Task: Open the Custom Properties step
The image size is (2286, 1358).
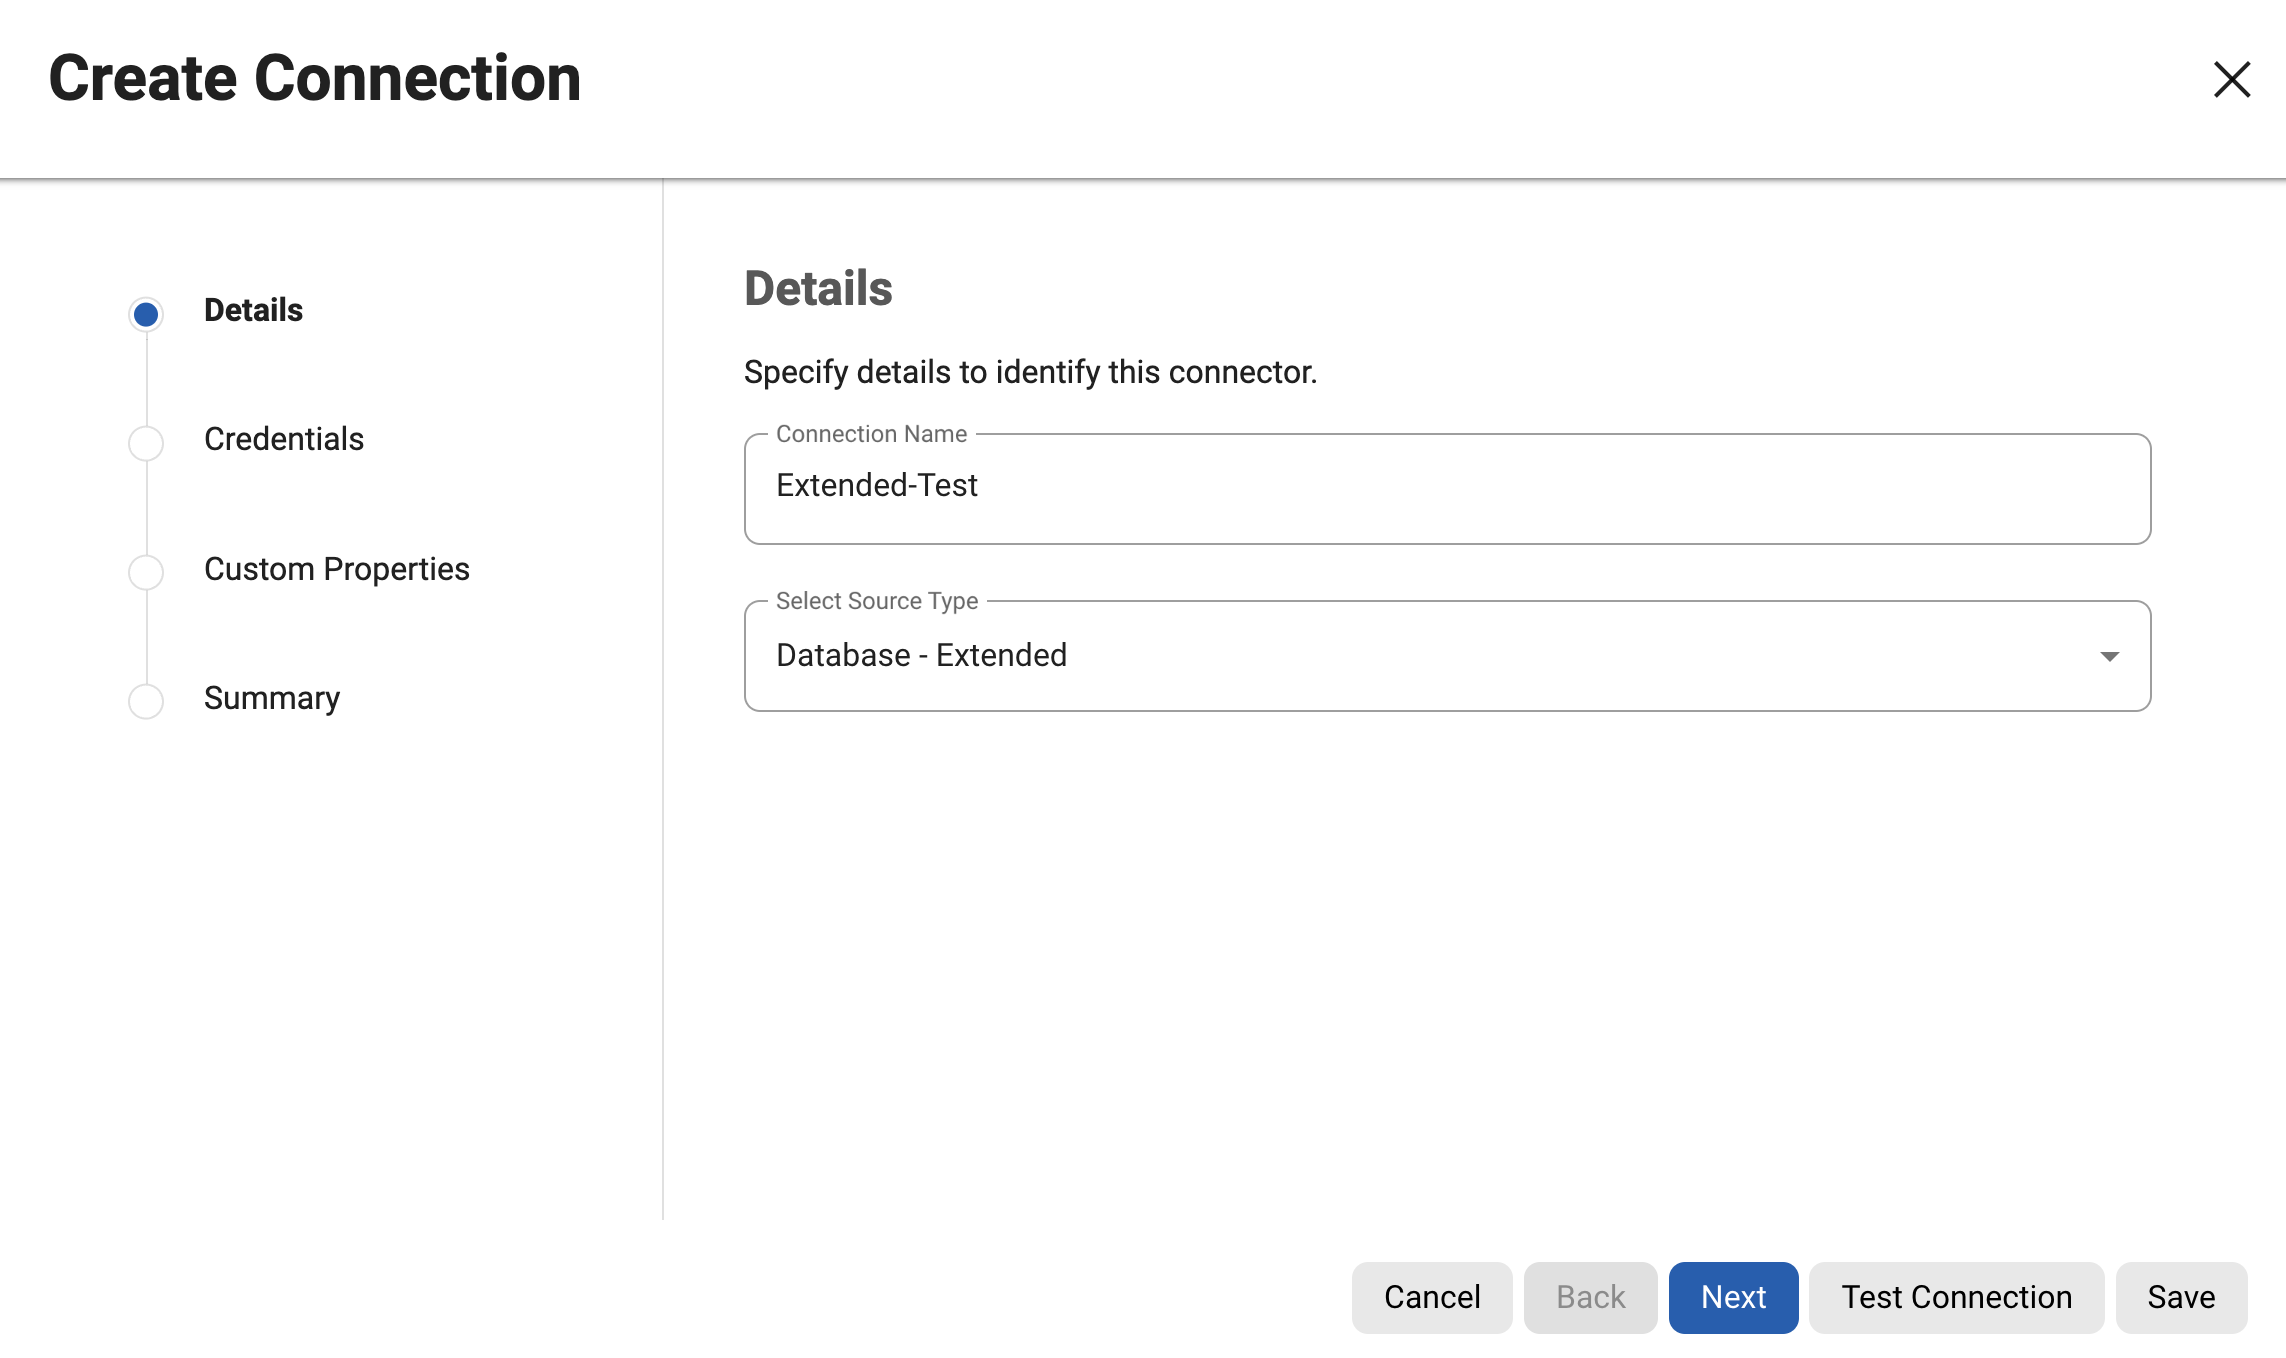Action: point(336,569)
